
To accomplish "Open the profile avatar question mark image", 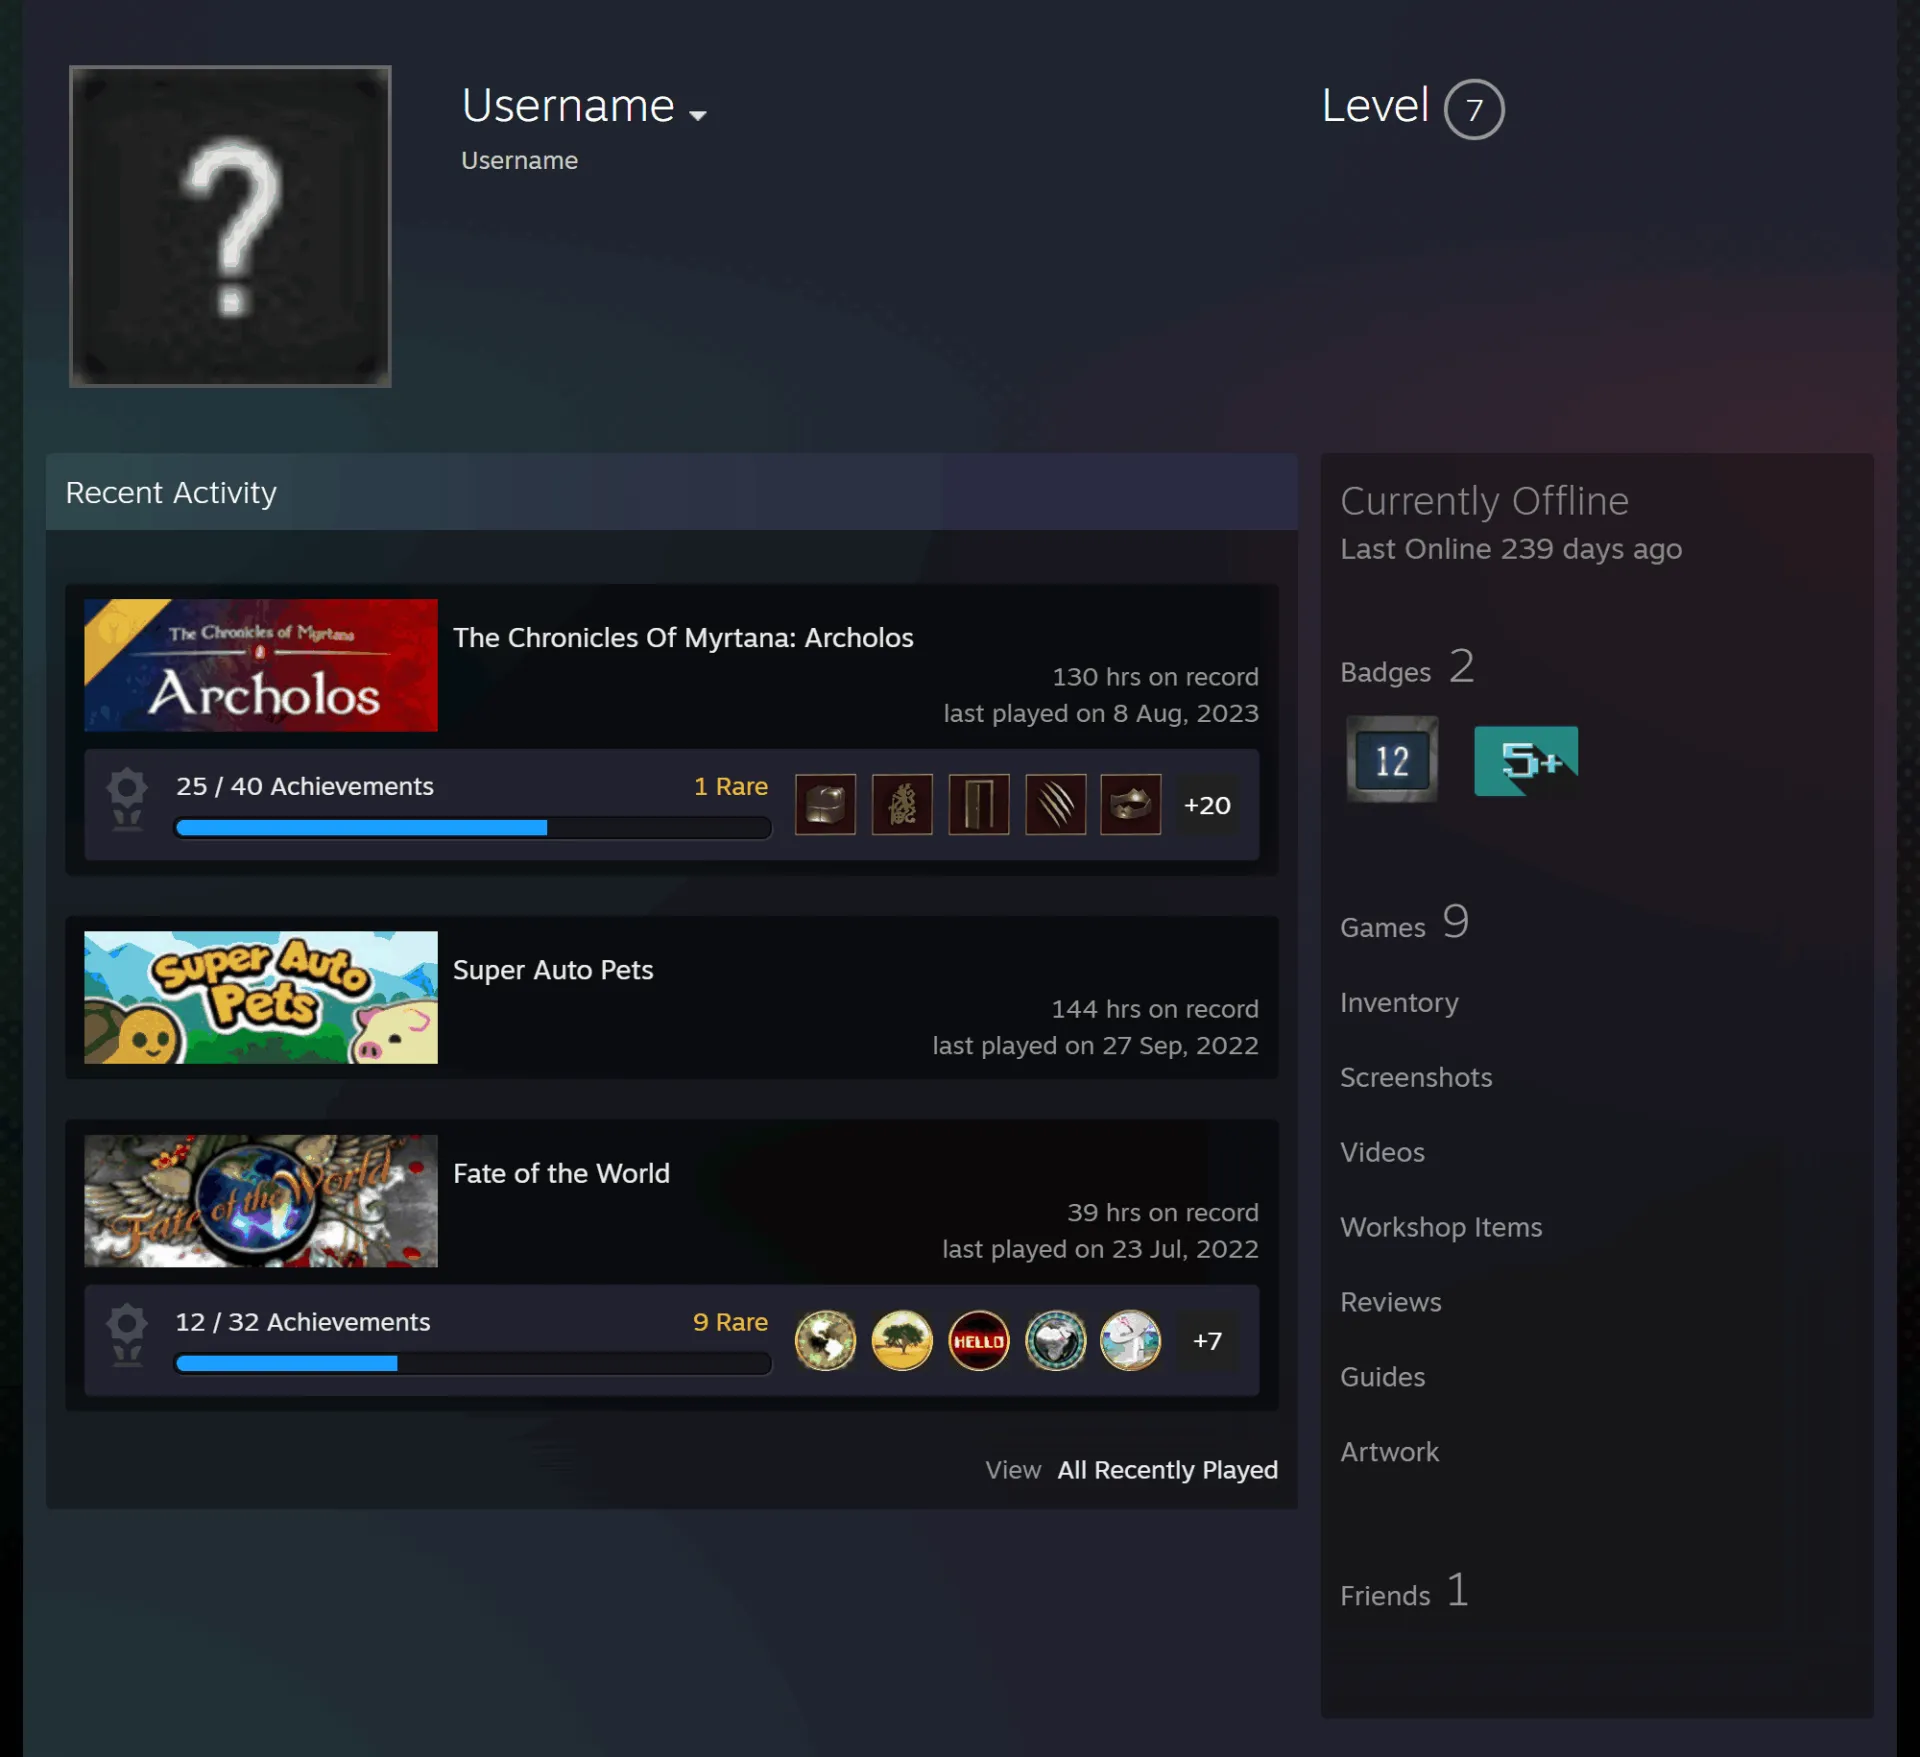I will [x=230, y=226].
